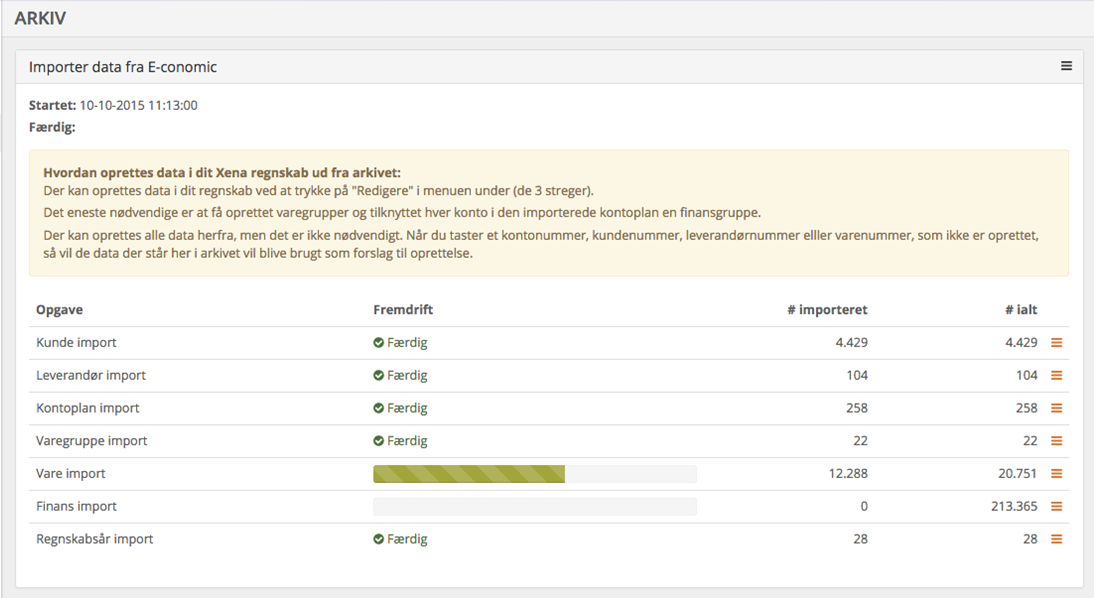This screenshot has width=1094, height=598.
Task: Open row menu for Finans import
Action: (x=1056, y=507)
